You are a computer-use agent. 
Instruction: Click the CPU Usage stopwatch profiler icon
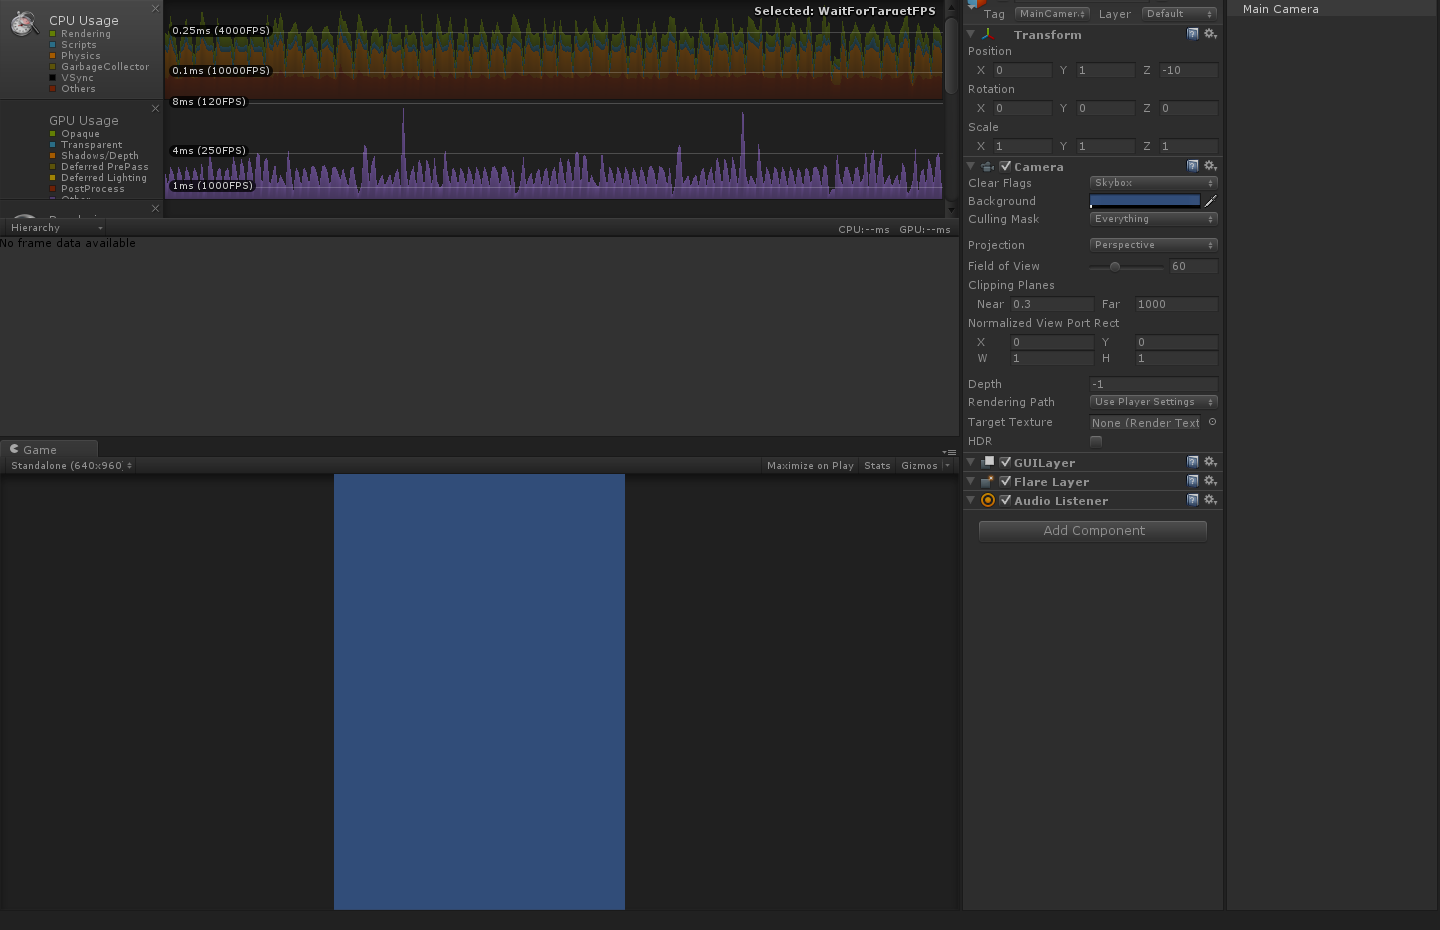(x=24, y=23)
